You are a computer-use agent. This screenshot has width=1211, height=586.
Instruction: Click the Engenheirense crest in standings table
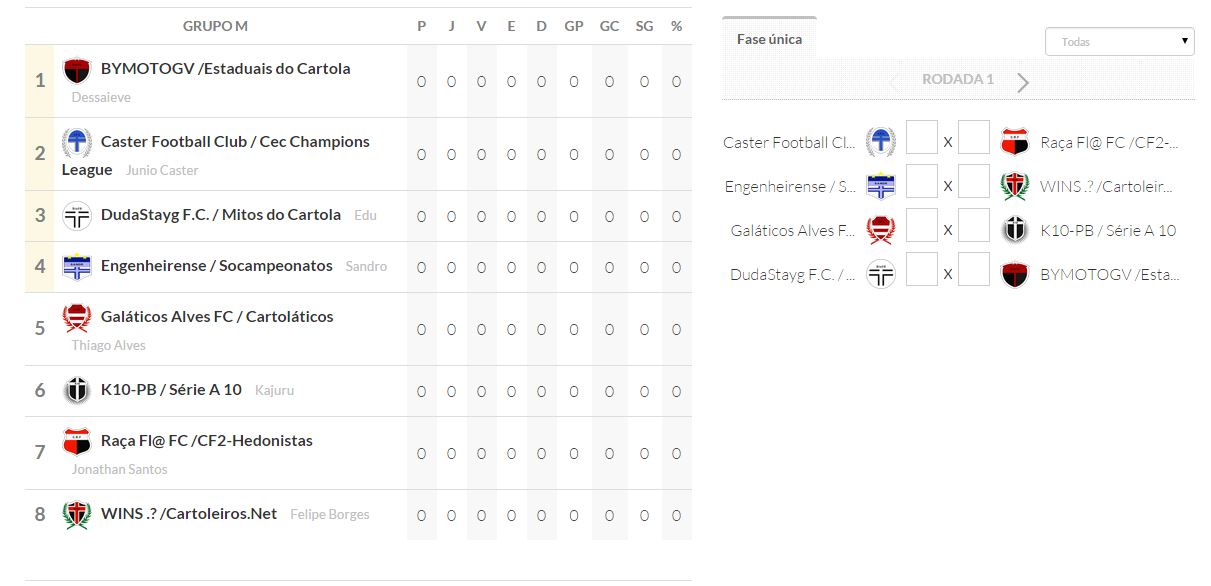(77, 267)
